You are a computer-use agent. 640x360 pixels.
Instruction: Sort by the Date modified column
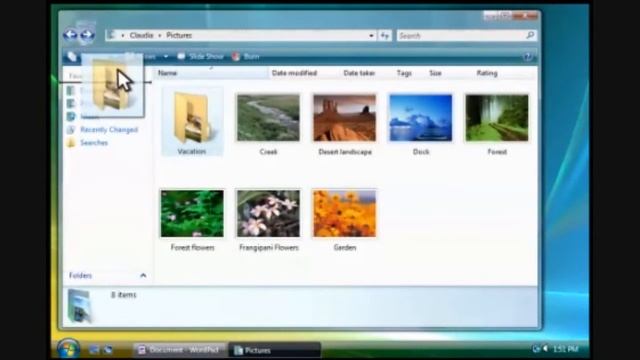(294, 73)
